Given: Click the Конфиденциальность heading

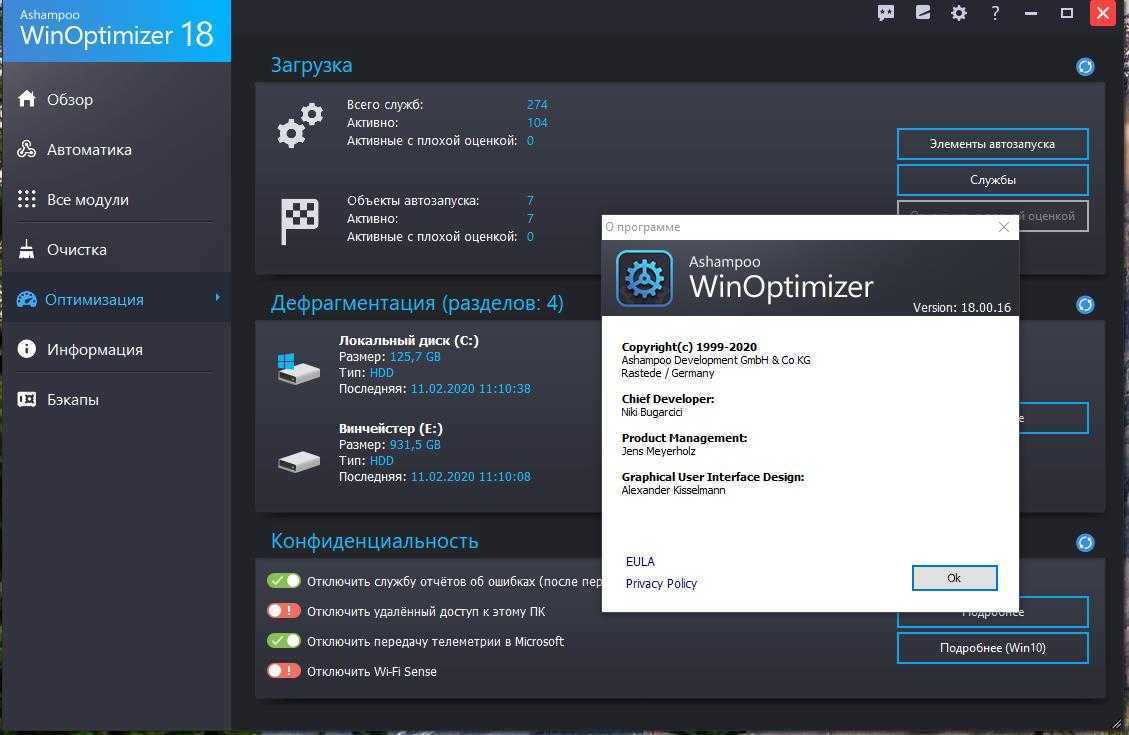Looking at the screenshot, I should [374, 541].
